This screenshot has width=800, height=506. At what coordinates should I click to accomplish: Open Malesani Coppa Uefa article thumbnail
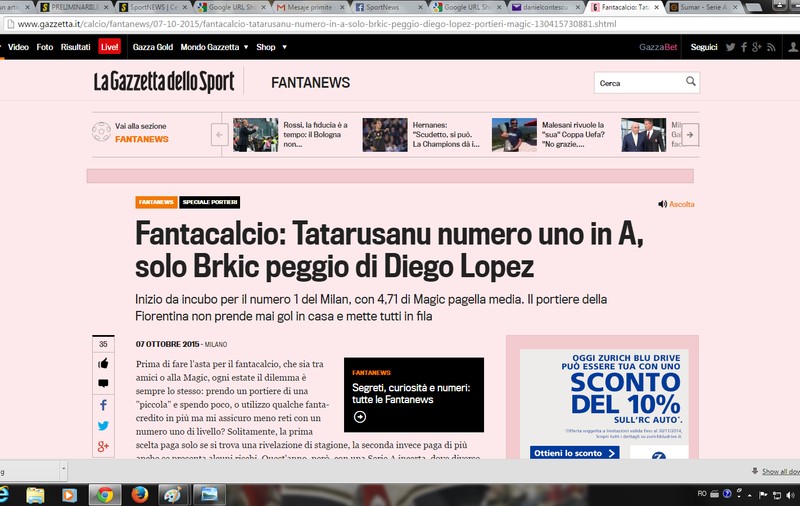(x=514, y=135)
